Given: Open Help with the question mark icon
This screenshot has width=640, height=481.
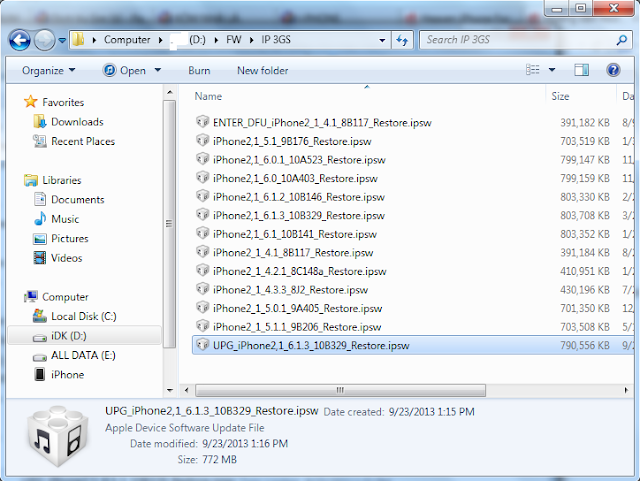Looking at the screenshot, I should click(613, 70).
